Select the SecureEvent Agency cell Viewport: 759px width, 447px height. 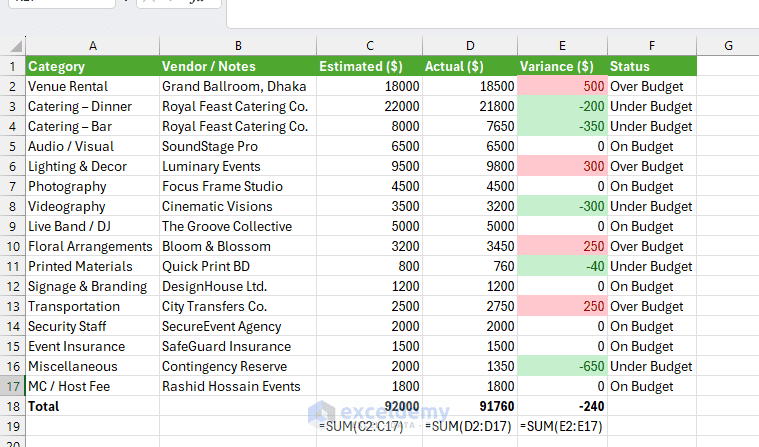point(238,326)
